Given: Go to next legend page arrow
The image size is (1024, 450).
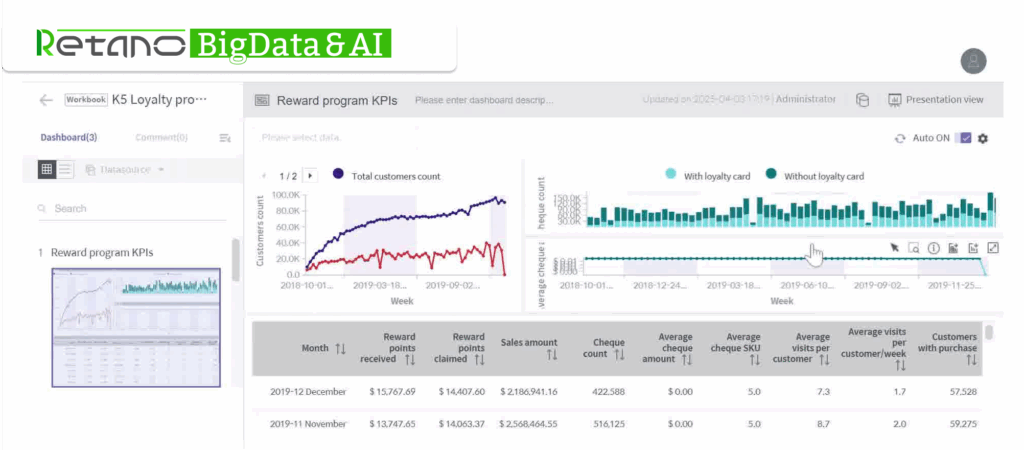Looking at the screenshot, I should tap(309, 176).
